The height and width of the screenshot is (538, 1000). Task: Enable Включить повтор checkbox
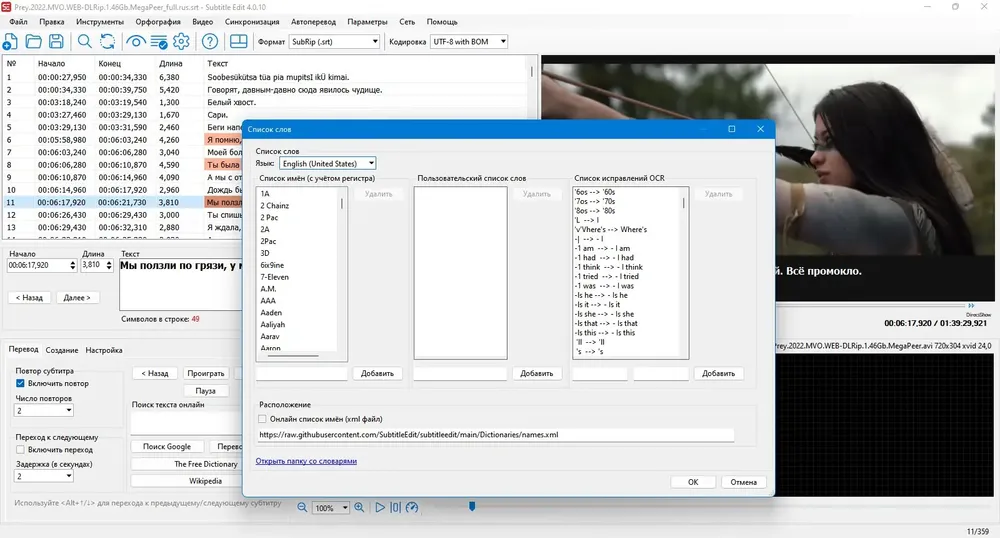click(x=20, y=383)
